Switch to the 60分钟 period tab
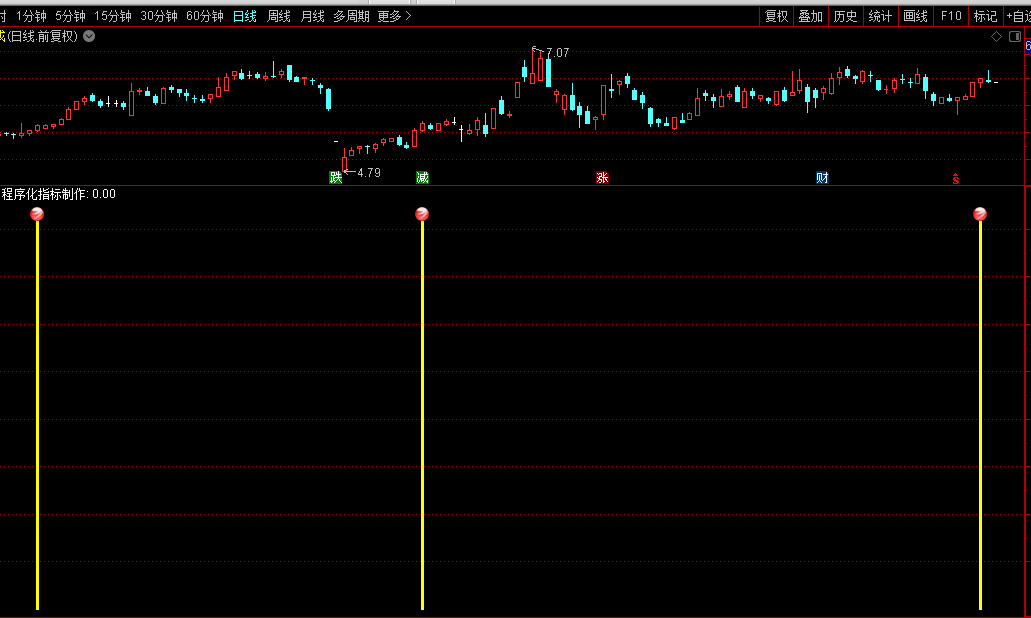1031x618 pixels. click(205, 16)
